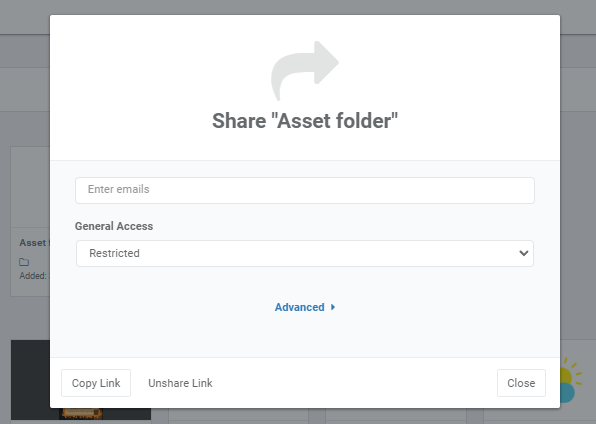
Task: Click the Added date text on the card
Action: pyautogui.click(x=34, y=276)
